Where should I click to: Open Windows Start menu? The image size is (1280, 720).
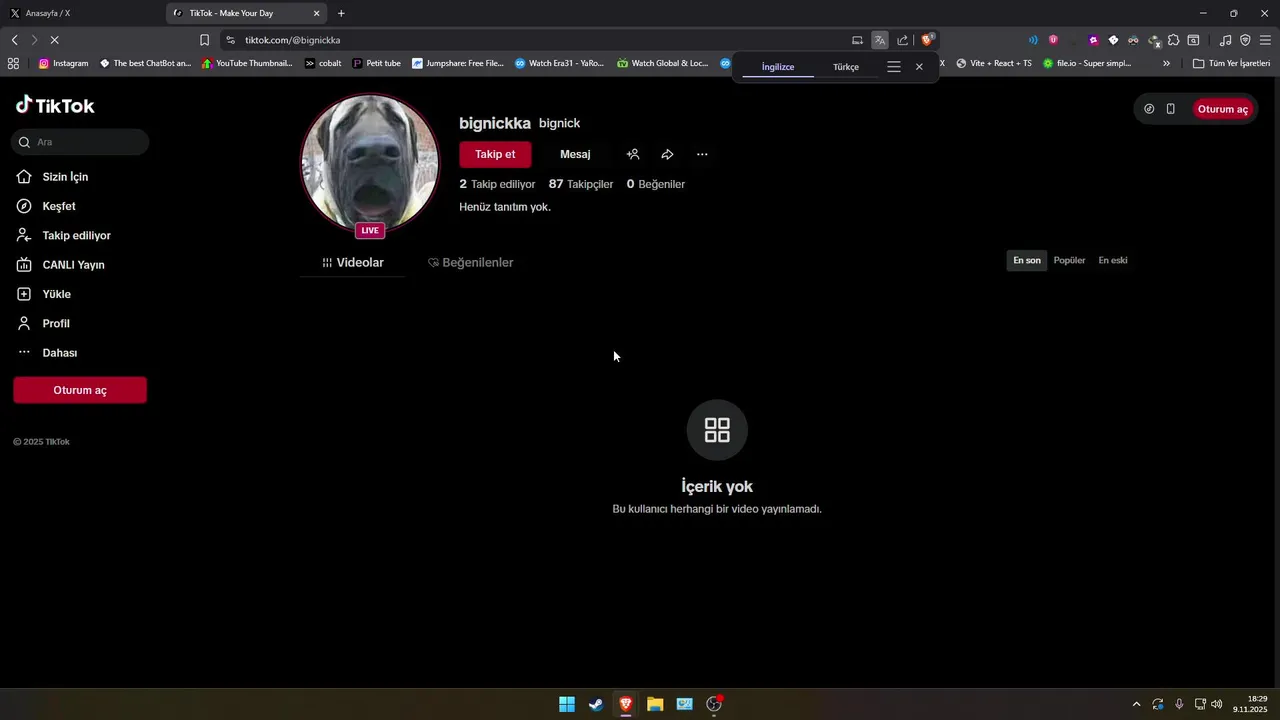pos(567,704)
